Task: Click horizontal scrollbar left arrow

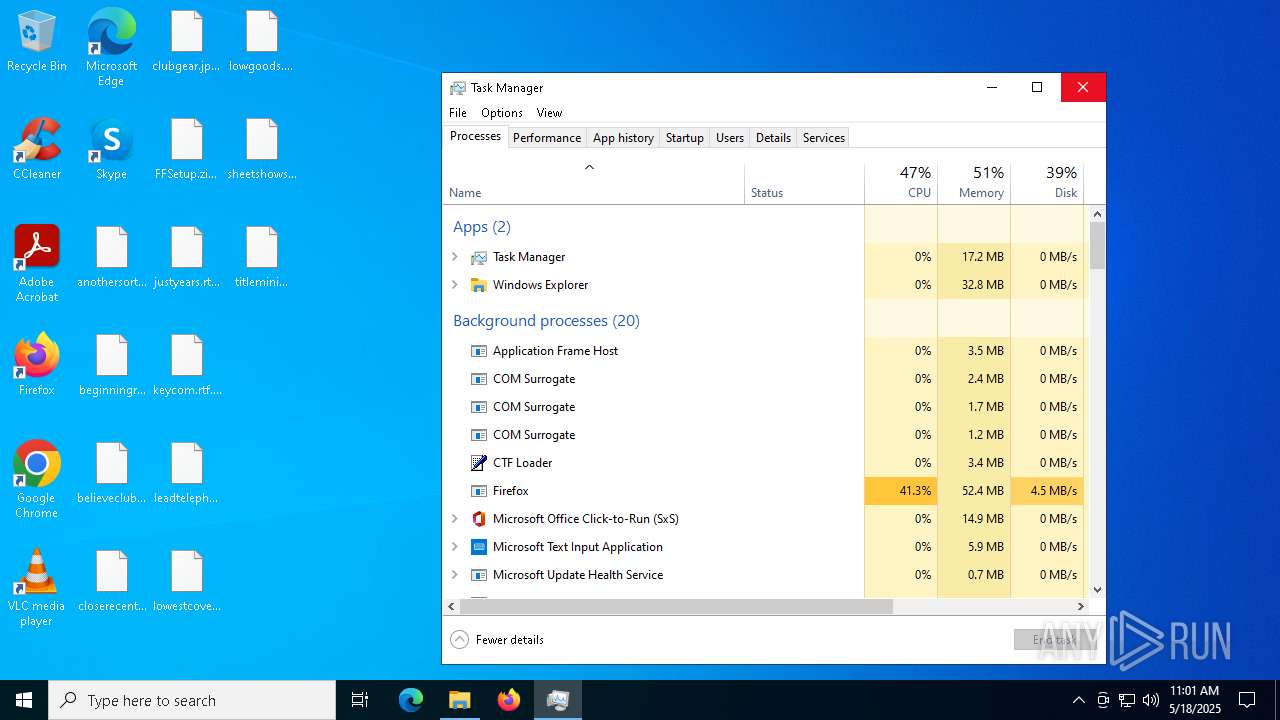Action: click(x=451, y=607)
